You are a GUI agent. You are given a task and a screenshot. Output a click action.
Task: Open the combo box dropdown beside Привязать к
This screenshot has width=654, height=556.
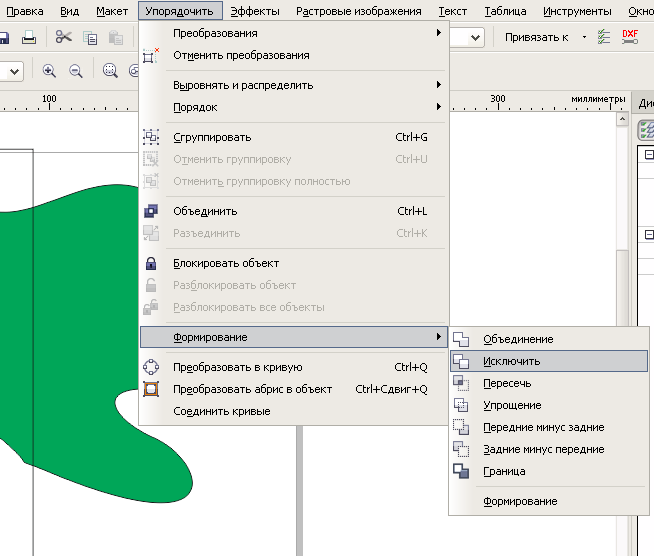point(475,38)
